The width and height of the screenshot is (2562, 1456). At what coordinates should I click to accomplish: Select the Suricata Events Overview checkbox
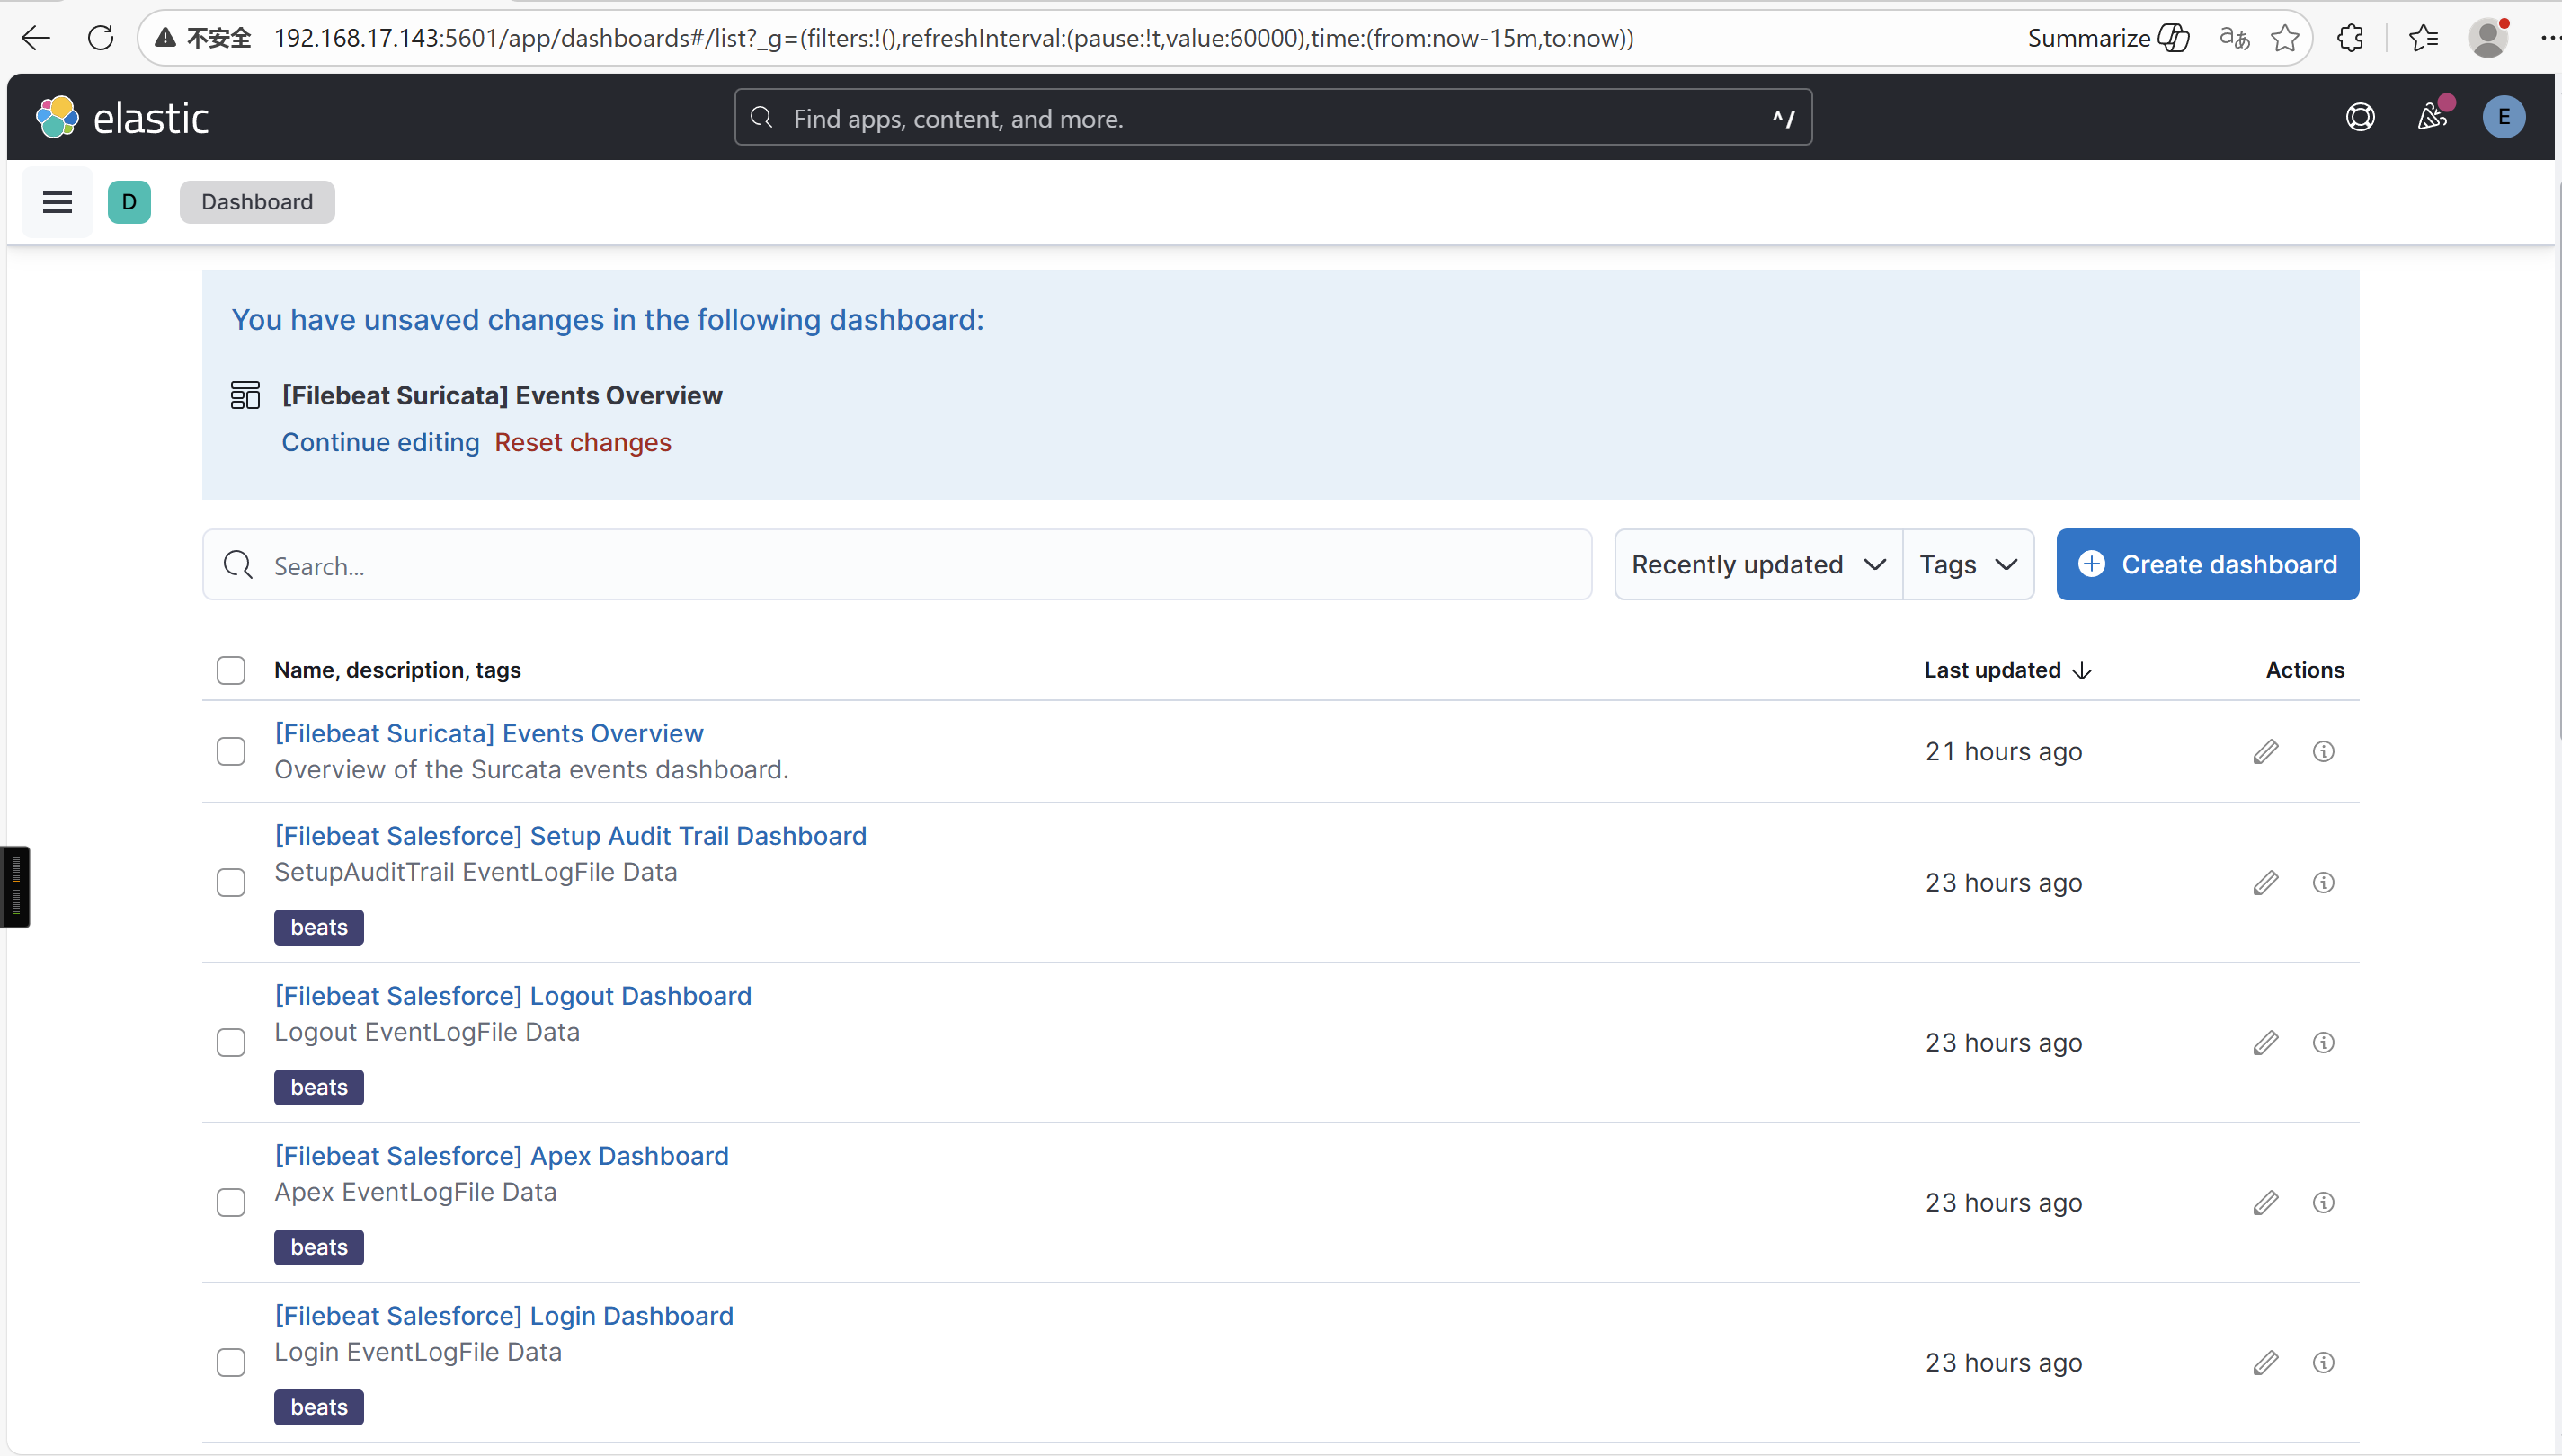[231, 752]
